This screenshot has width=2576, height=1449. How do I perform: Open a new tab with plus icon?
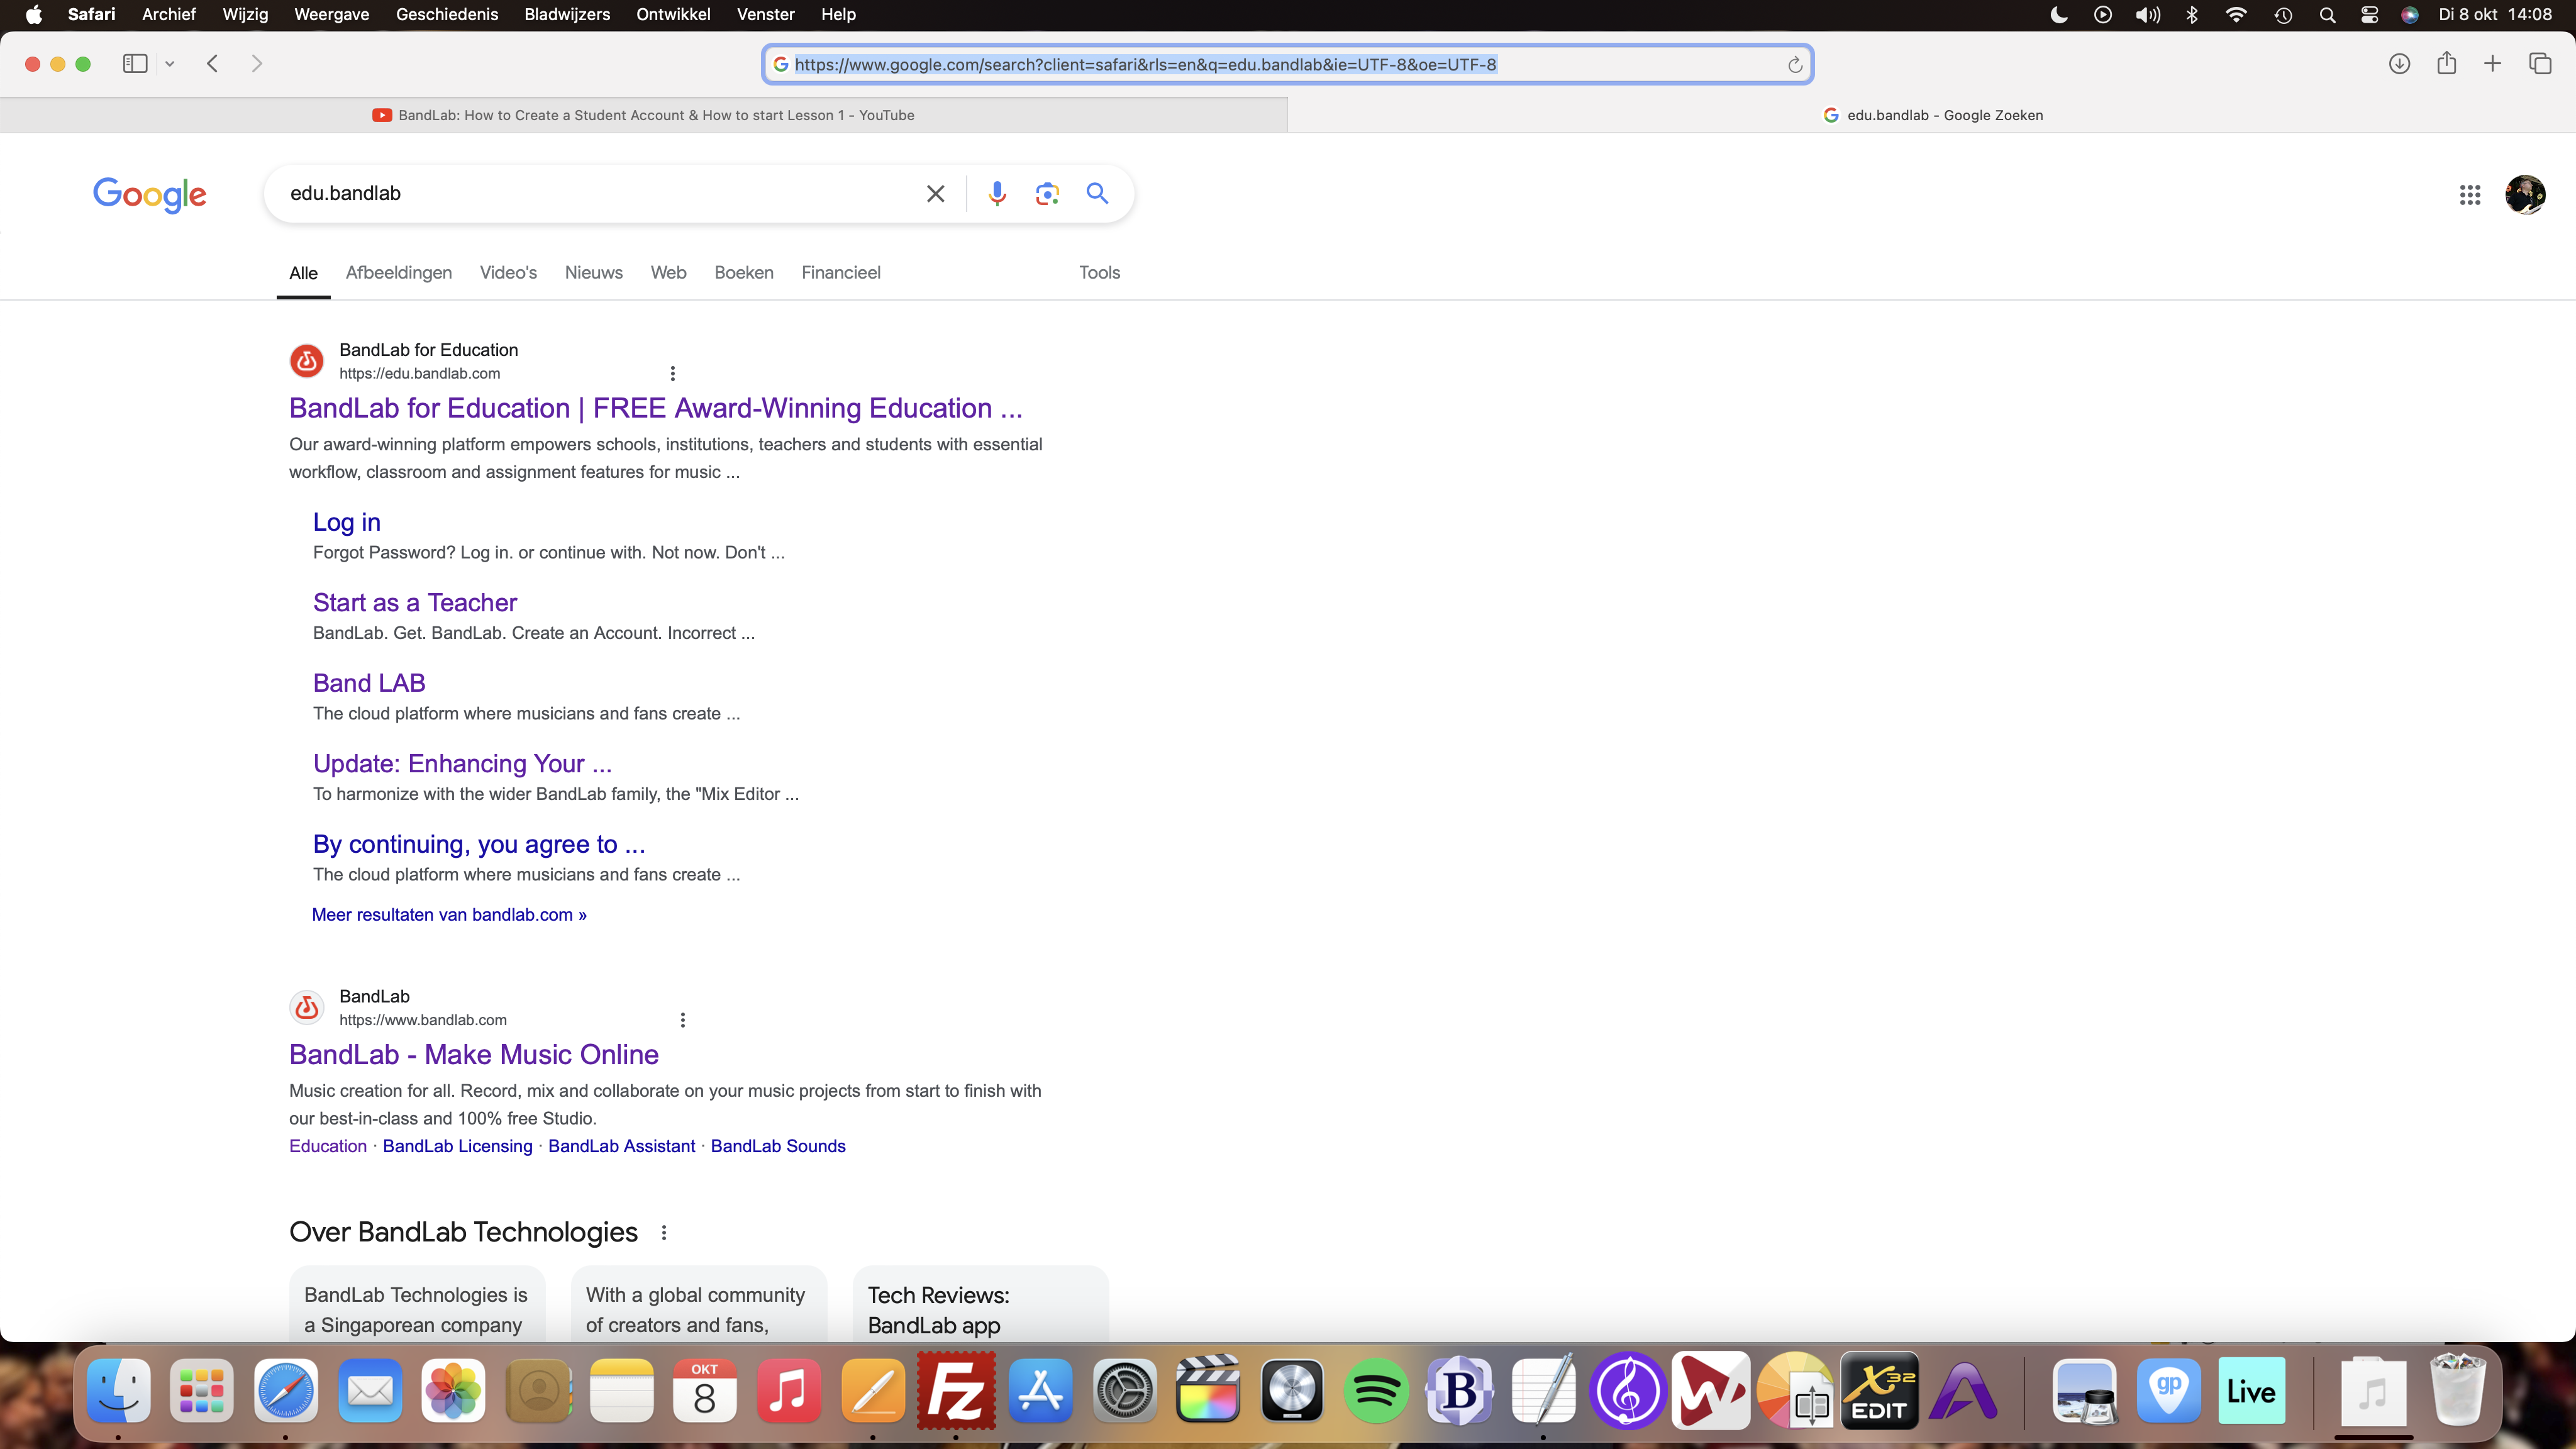click(x=2492, y=64)
